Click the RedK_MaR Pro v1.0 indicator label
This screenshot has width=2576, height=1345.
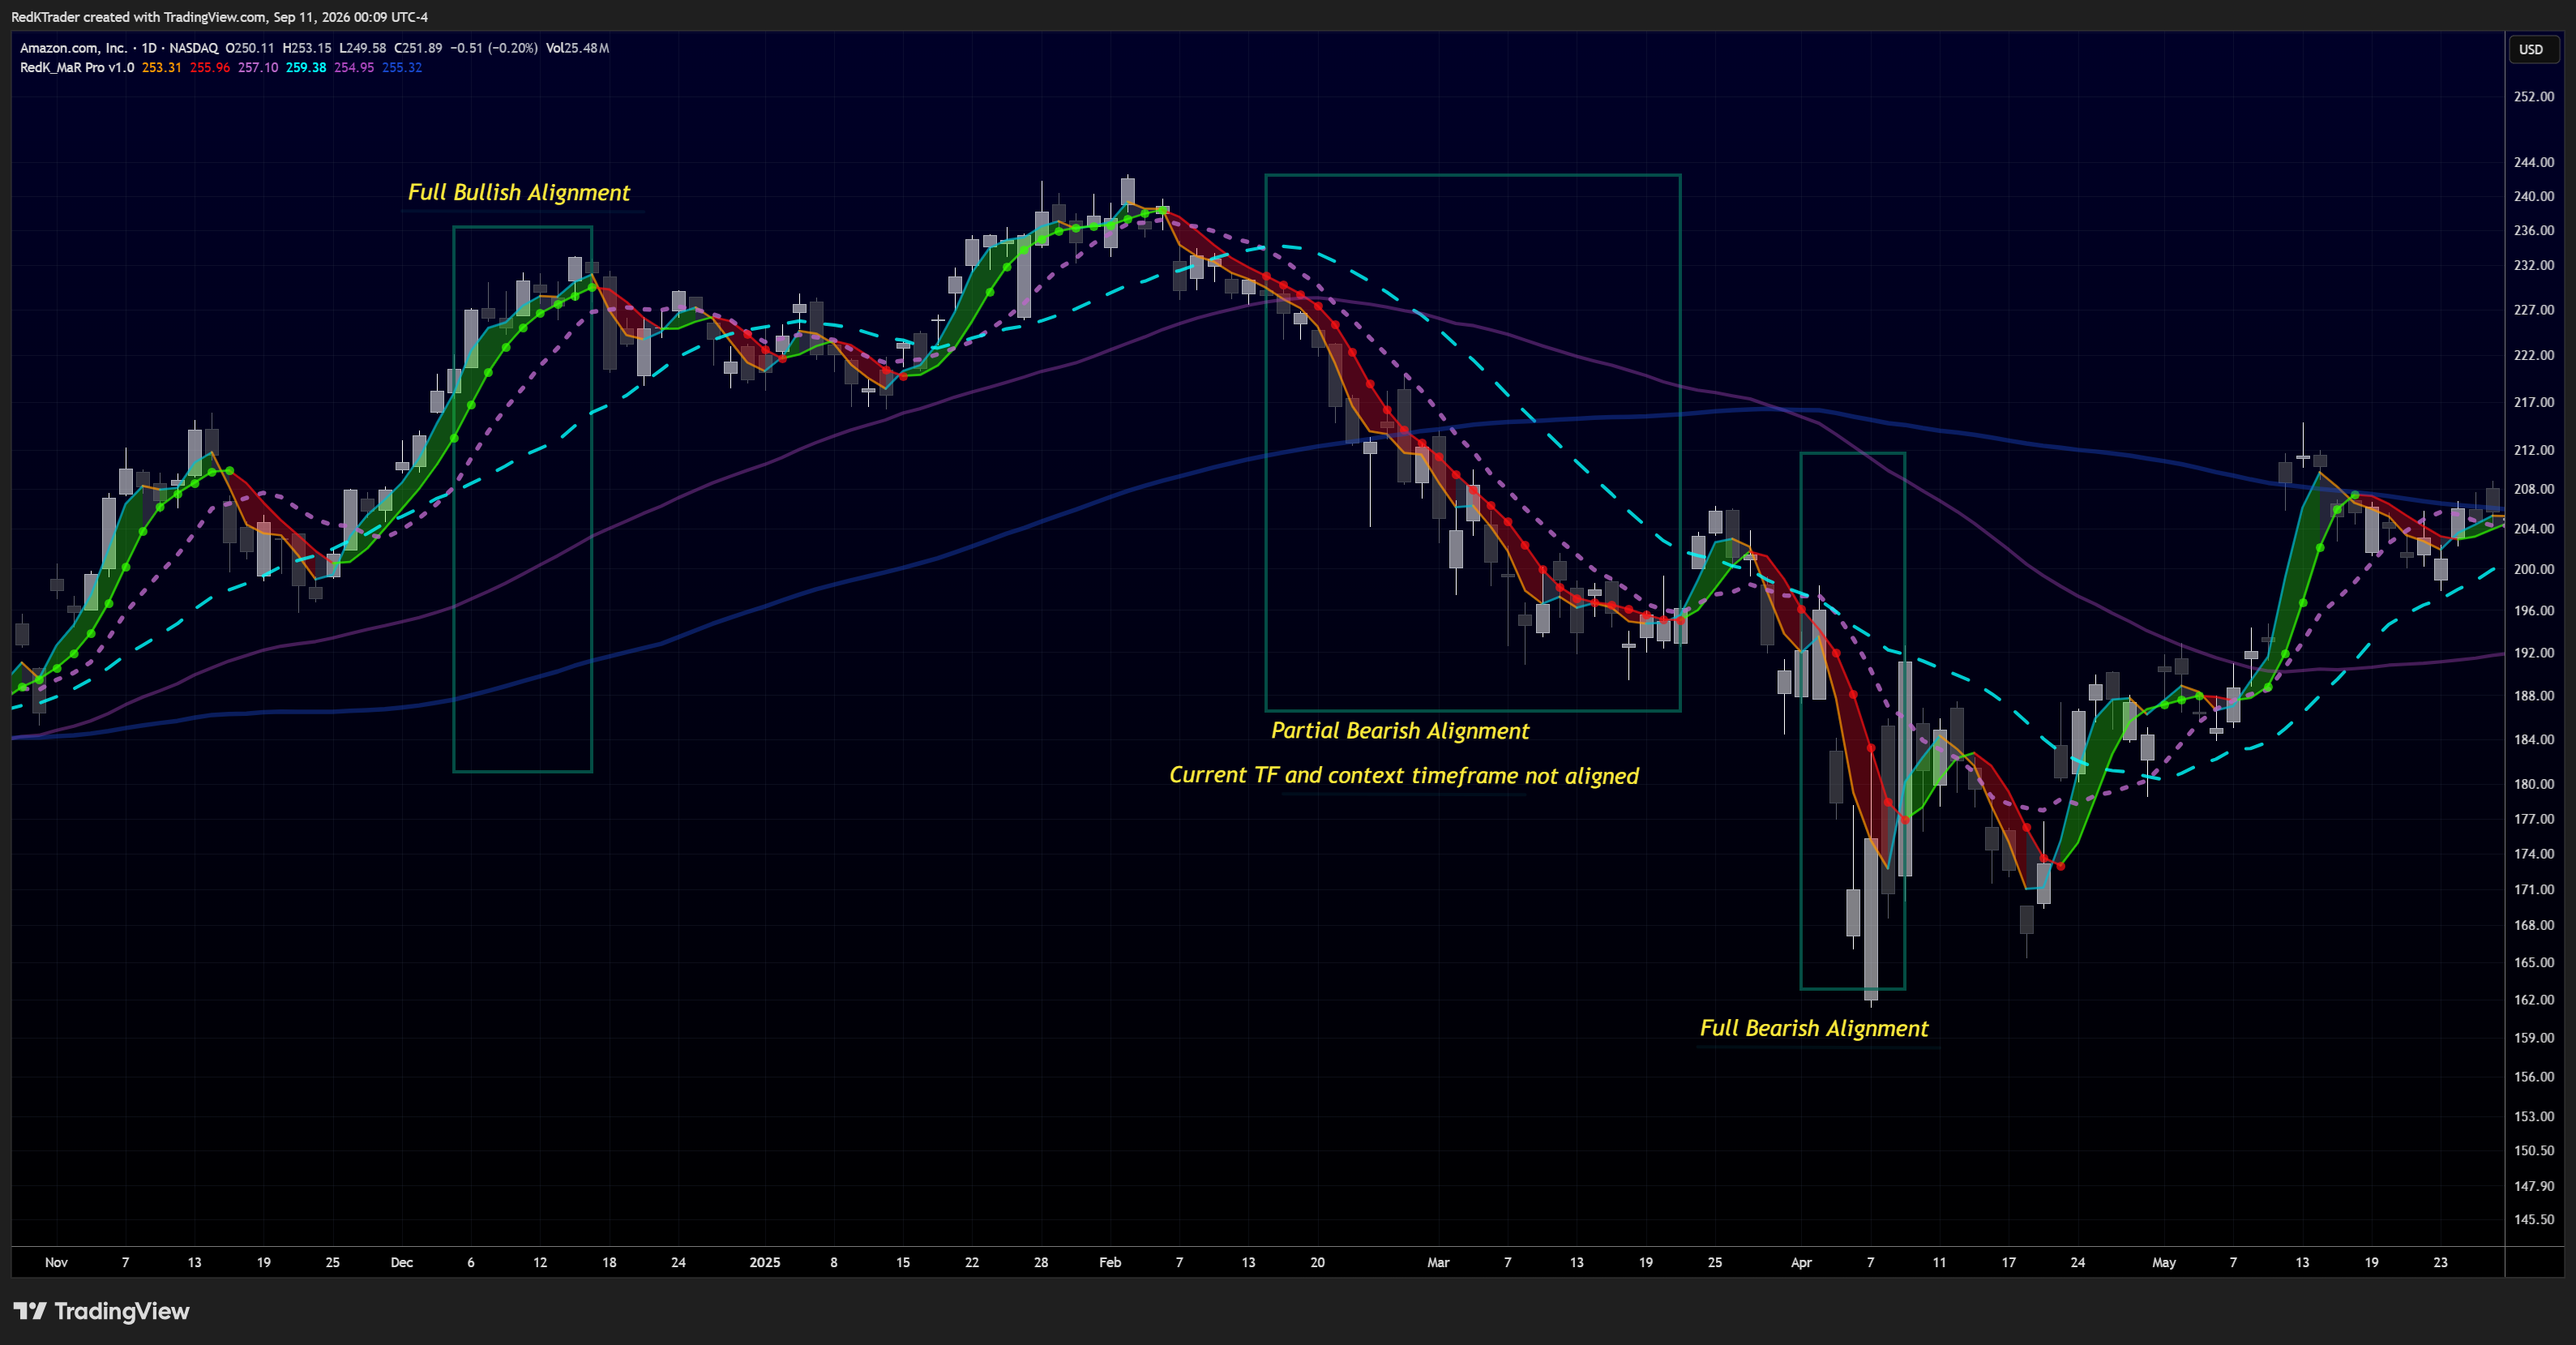pyautogui.click(x=77, y=68)
